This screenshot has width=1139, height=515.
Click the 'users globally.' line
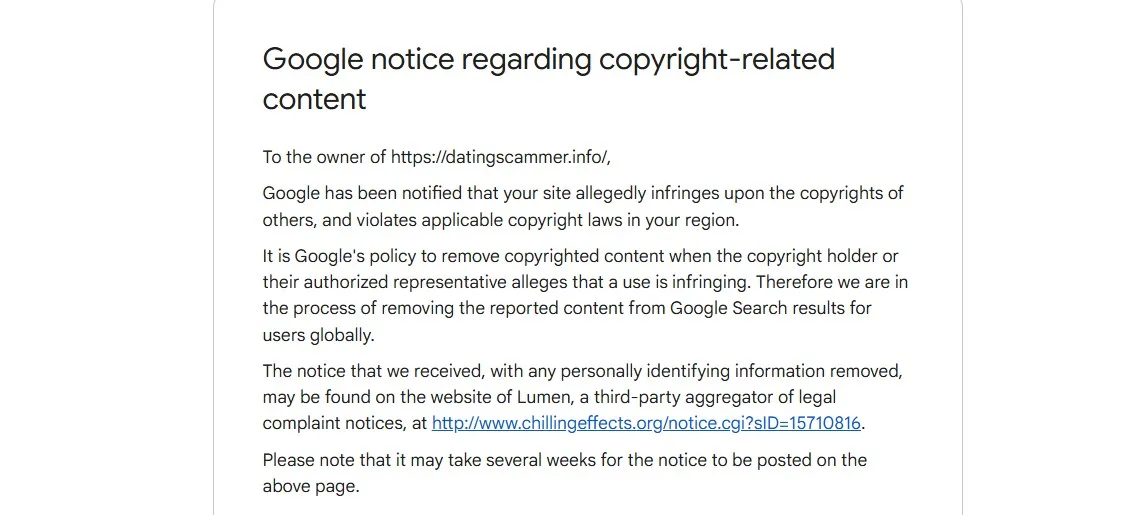[x=318, y=336]
